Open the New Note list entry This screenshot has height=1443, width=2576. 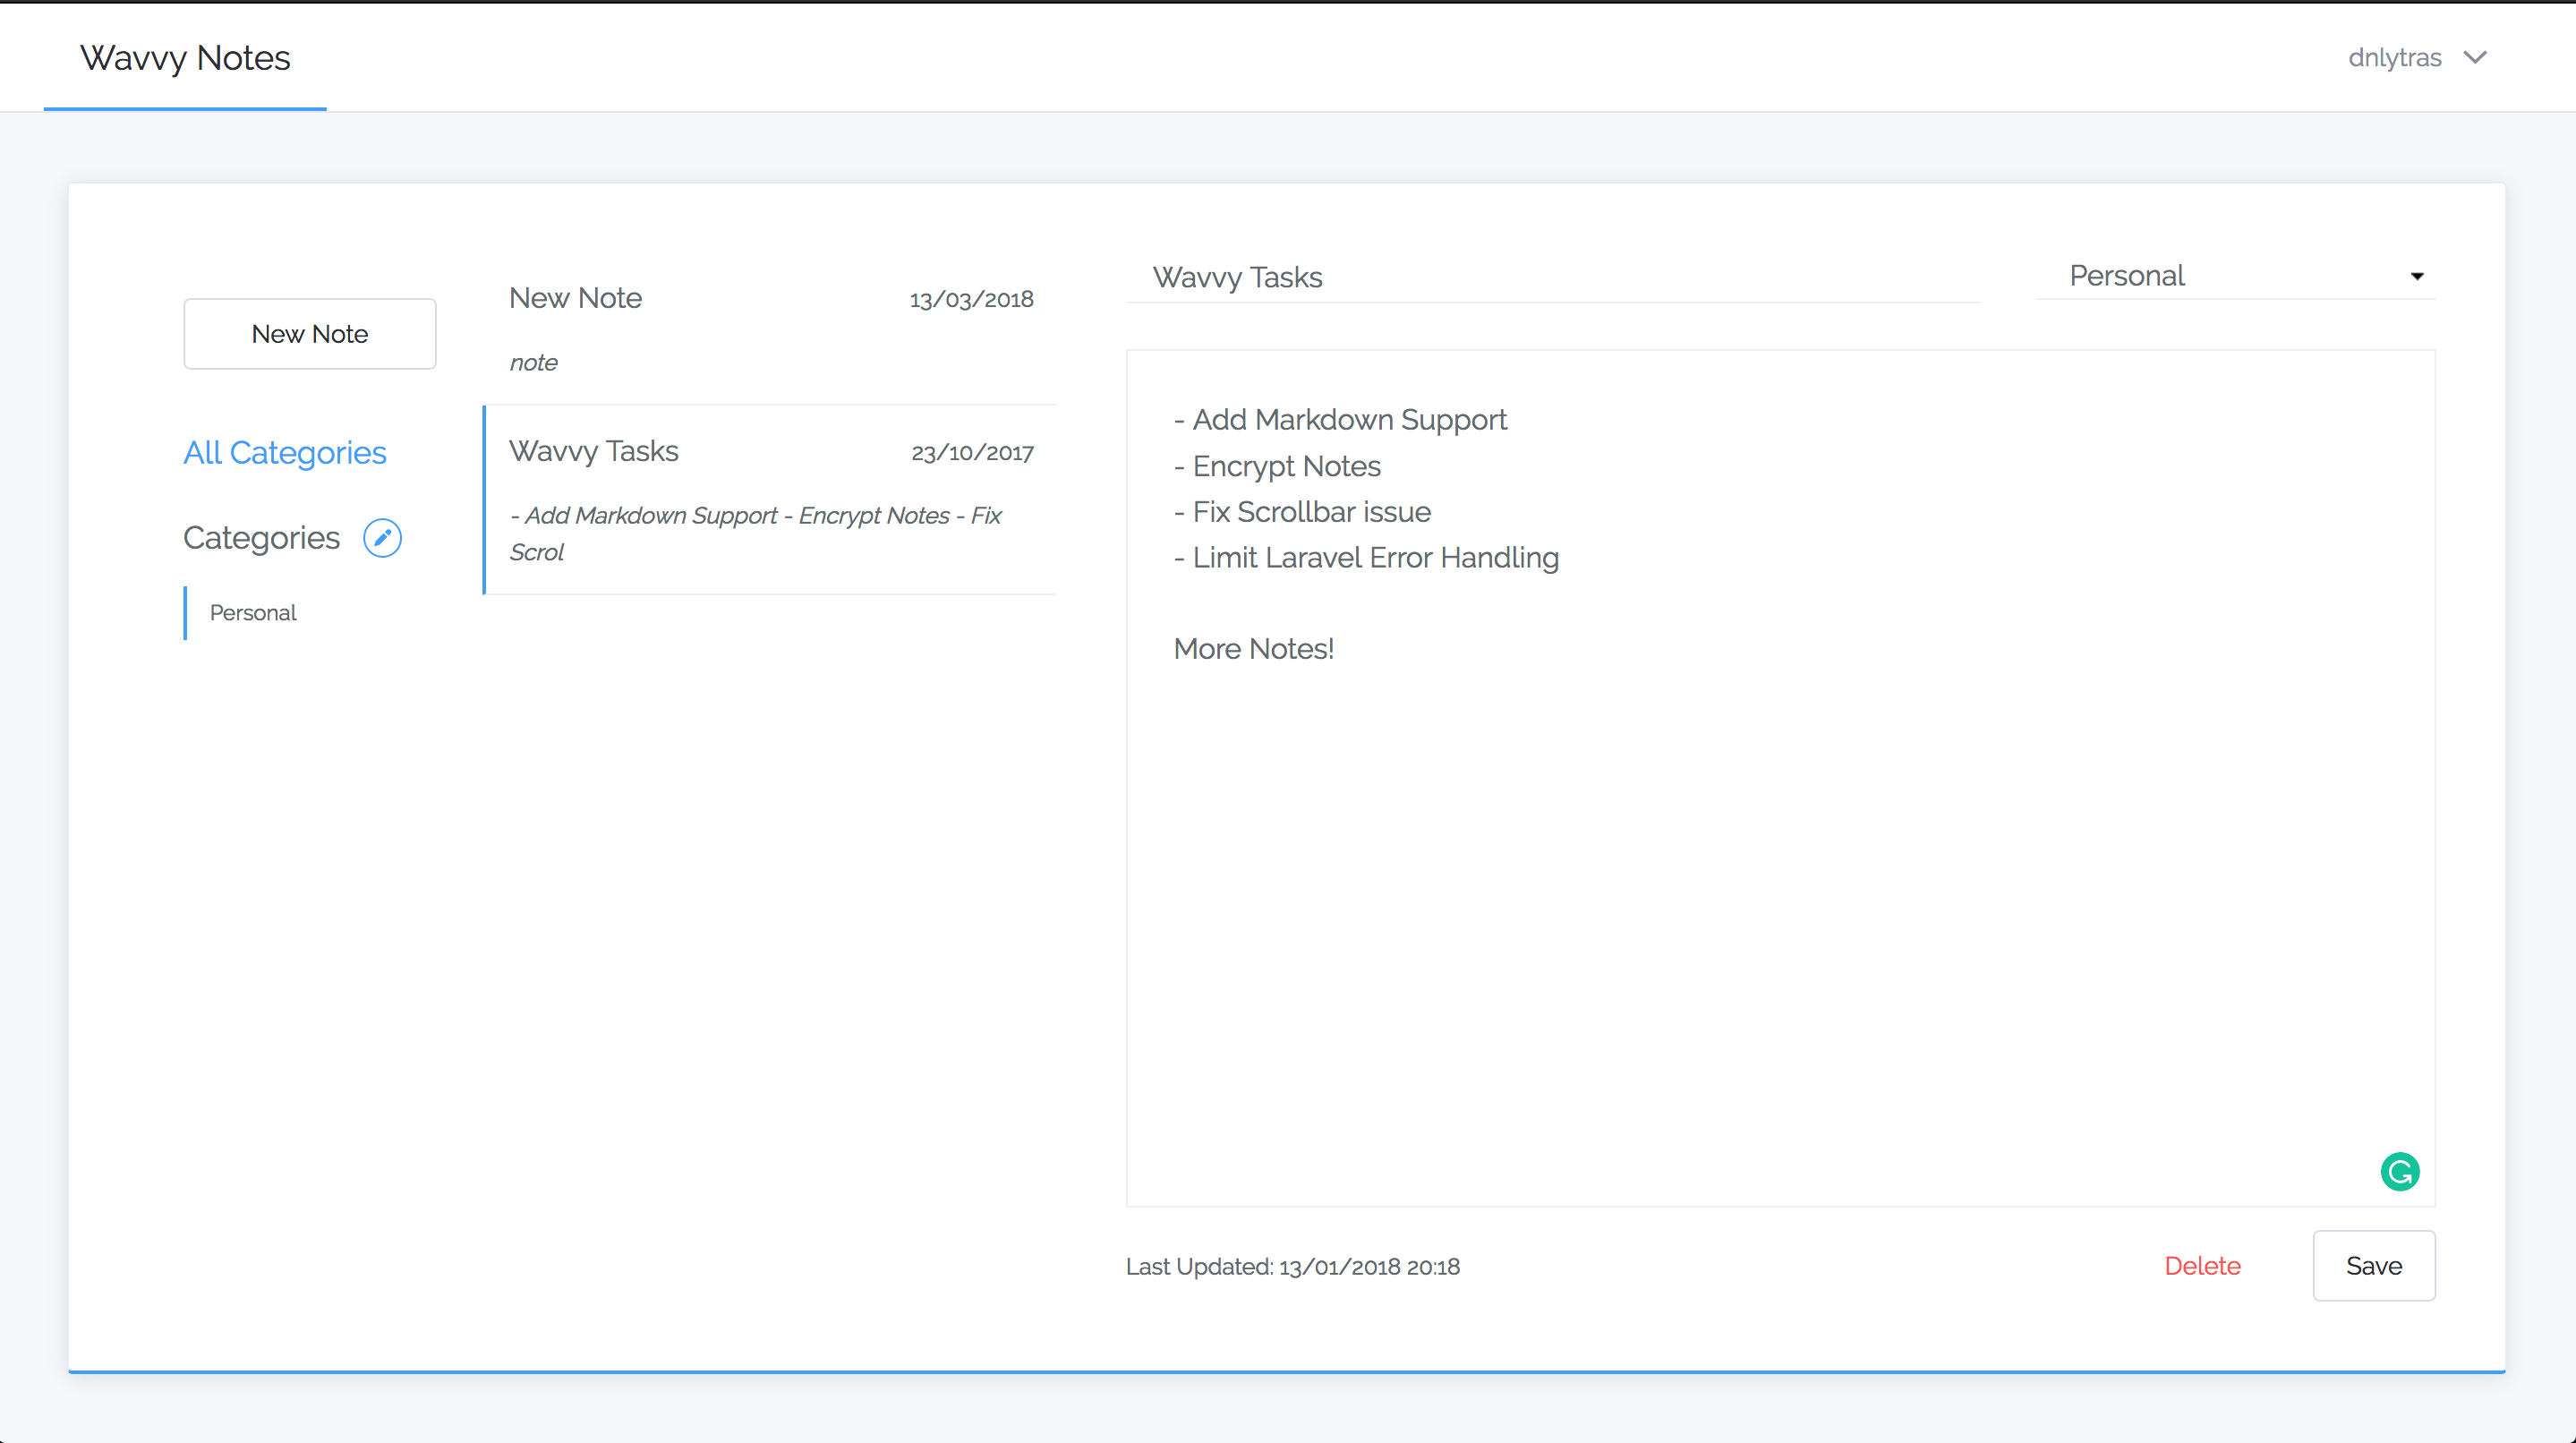point(575,298)
